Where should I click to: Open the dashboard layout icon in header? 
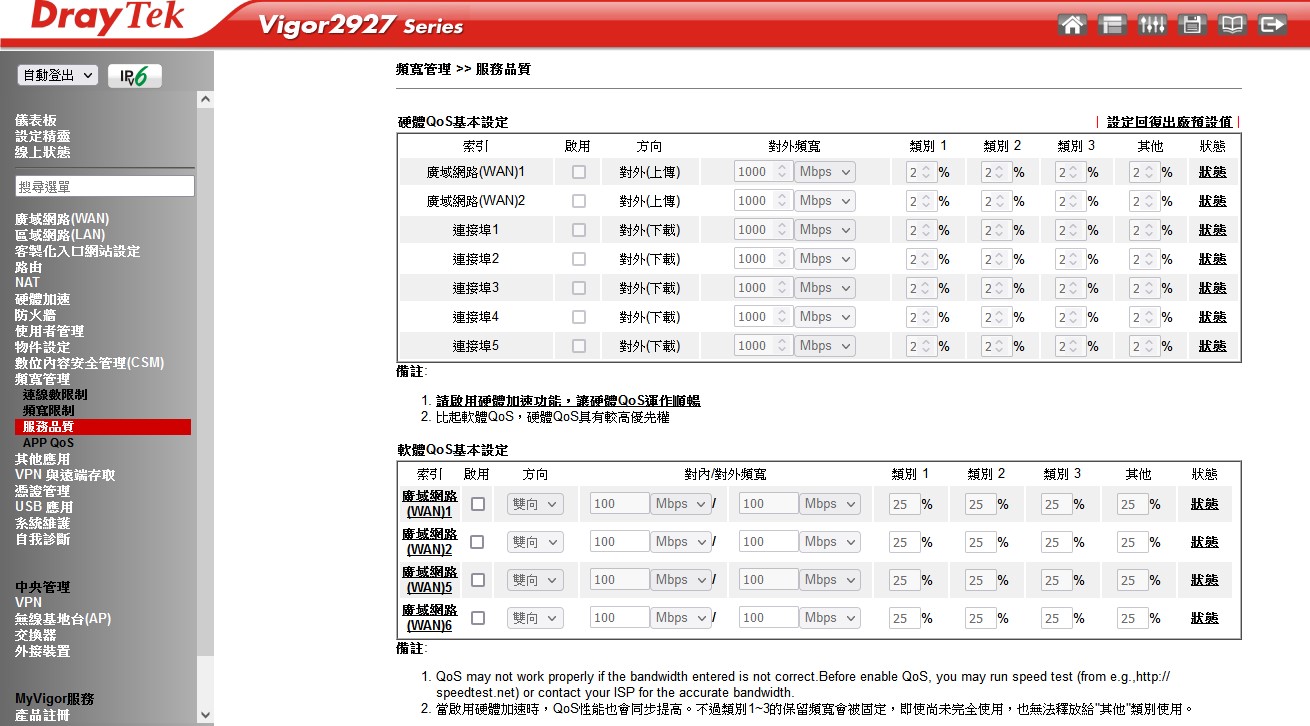coord(1112,25)
